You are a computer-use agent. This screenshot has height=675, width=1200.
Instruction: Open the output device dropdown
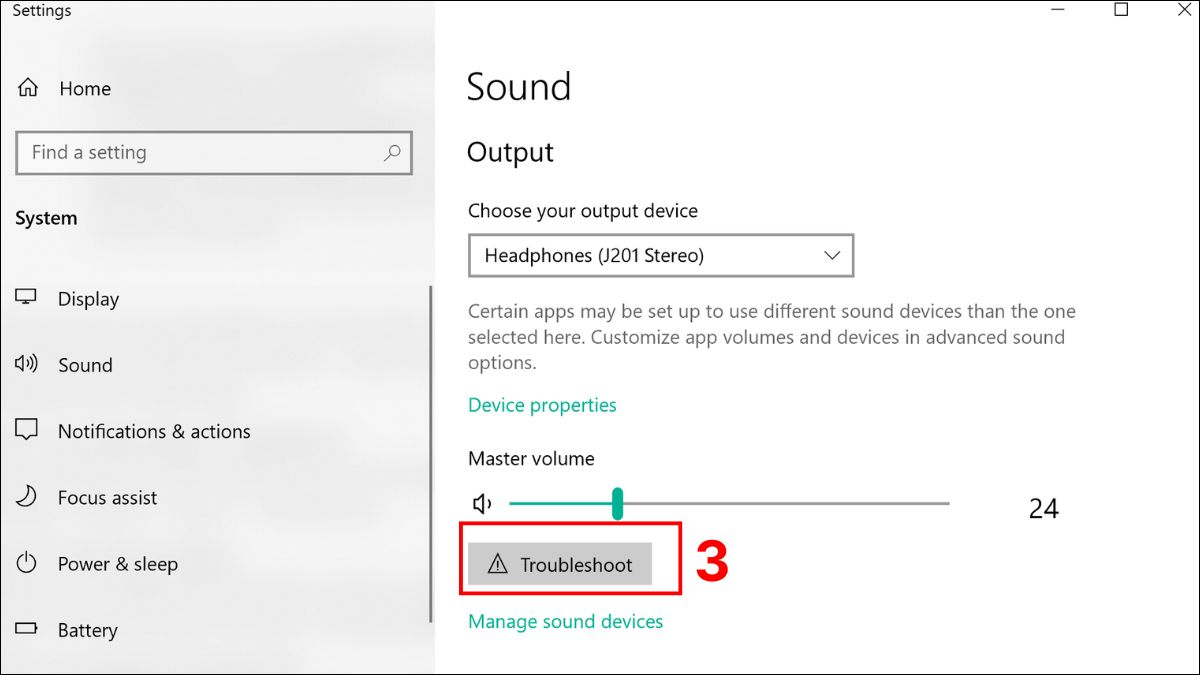pyautogui.click(x=660, y=256)
